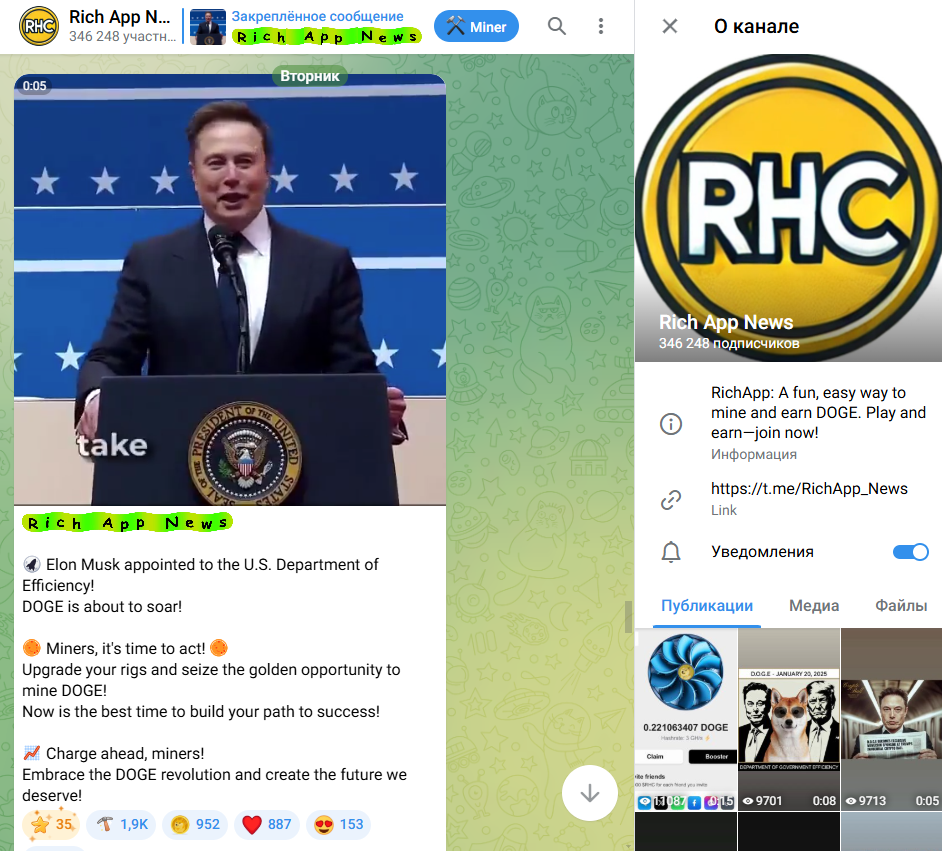Click the Вторник date badge
Screen dimensions: 942x851
309,76
